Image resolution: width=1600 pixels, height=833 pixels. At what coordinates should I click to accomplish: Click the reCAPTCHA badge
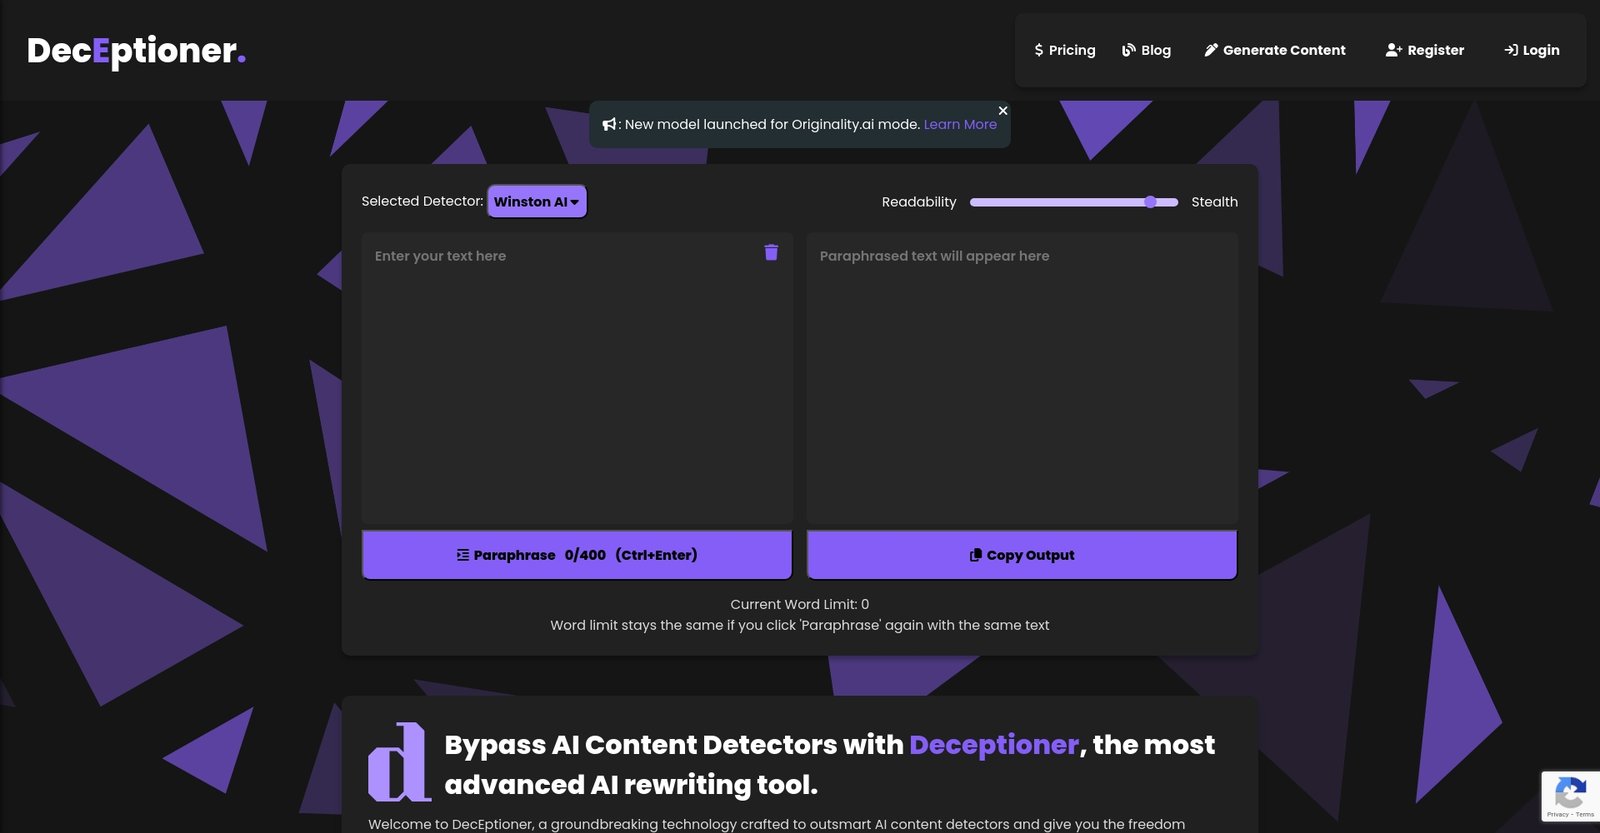[x=1570, y=797]
